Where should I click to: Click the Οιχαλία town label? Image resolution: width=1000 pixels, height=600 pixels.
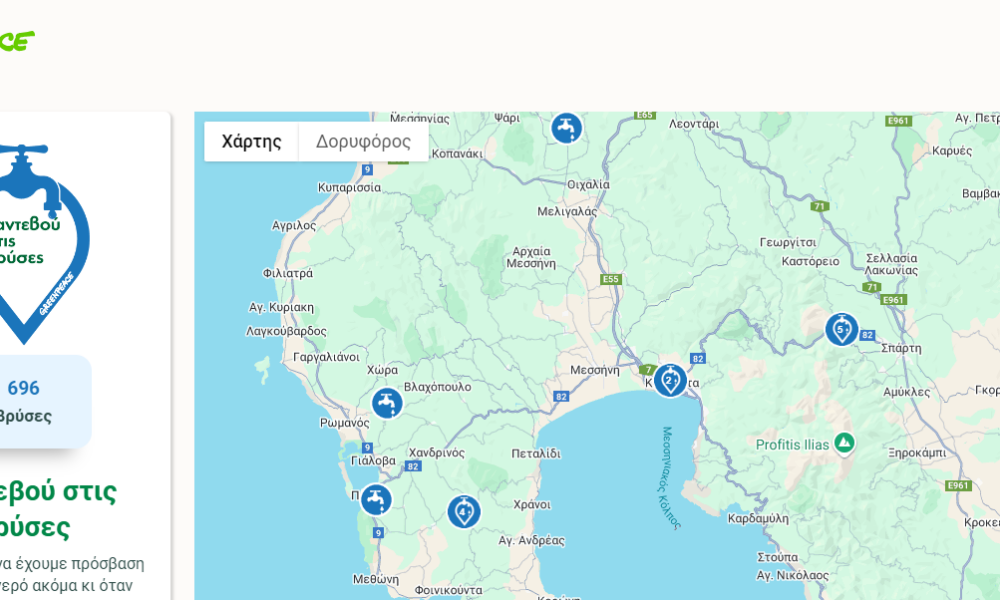coord(588,184)
